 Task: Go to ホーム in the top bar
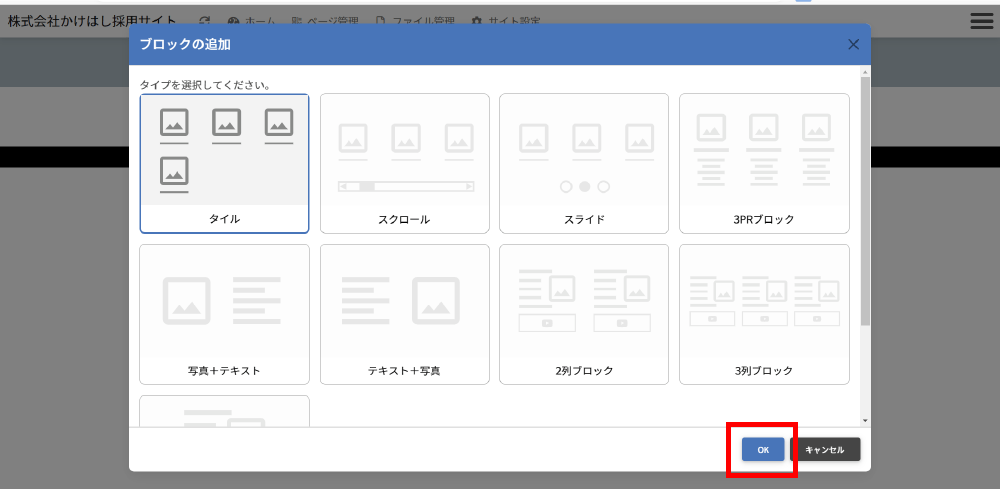click(251, 21)
